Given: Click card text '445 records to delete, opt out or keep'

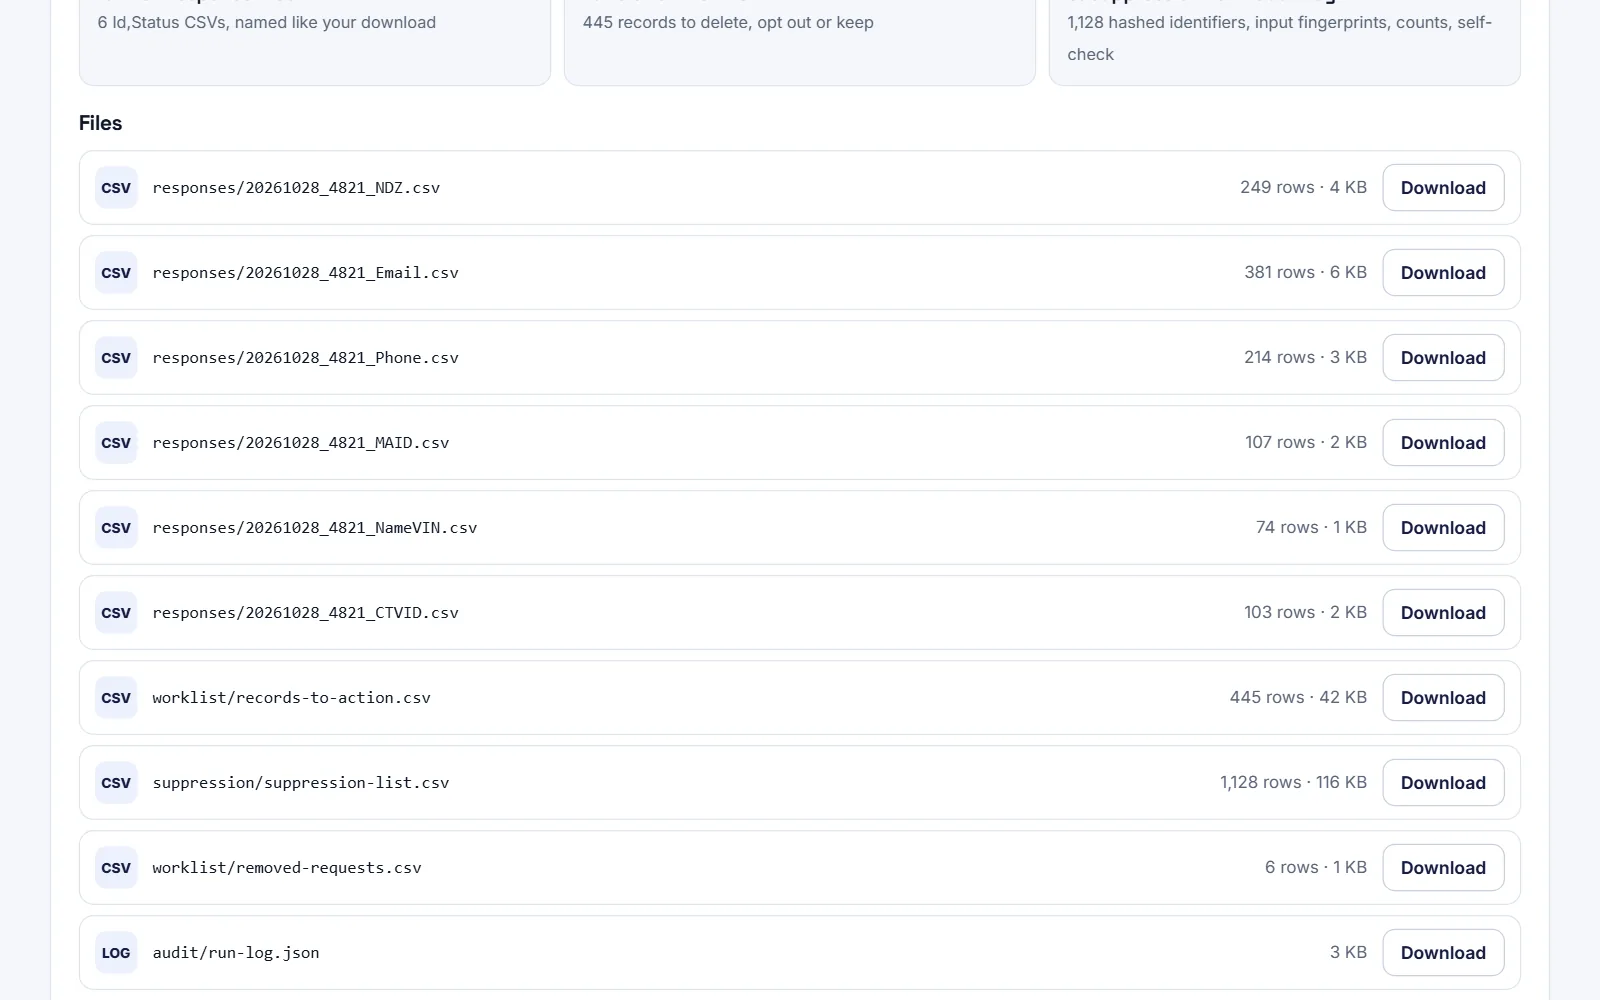Looking at the screenshot, I should click(x=728, y=22).
